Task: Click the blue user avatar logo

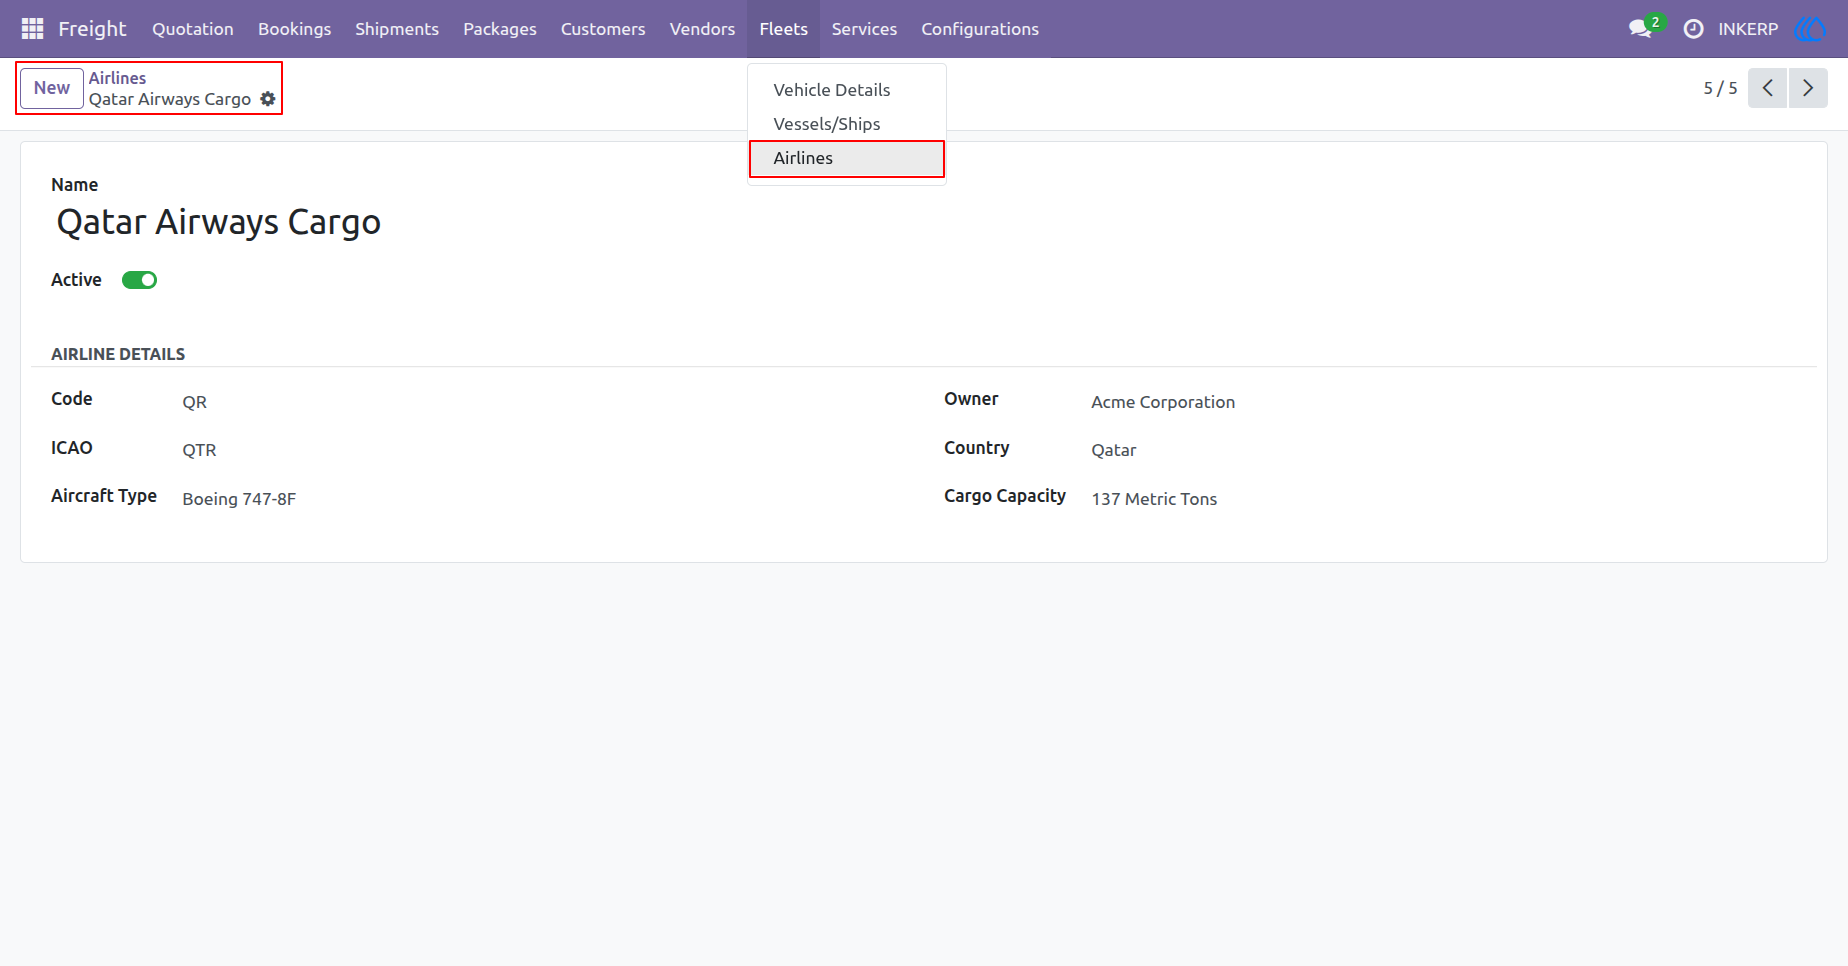Action: tap(1810, 29)
